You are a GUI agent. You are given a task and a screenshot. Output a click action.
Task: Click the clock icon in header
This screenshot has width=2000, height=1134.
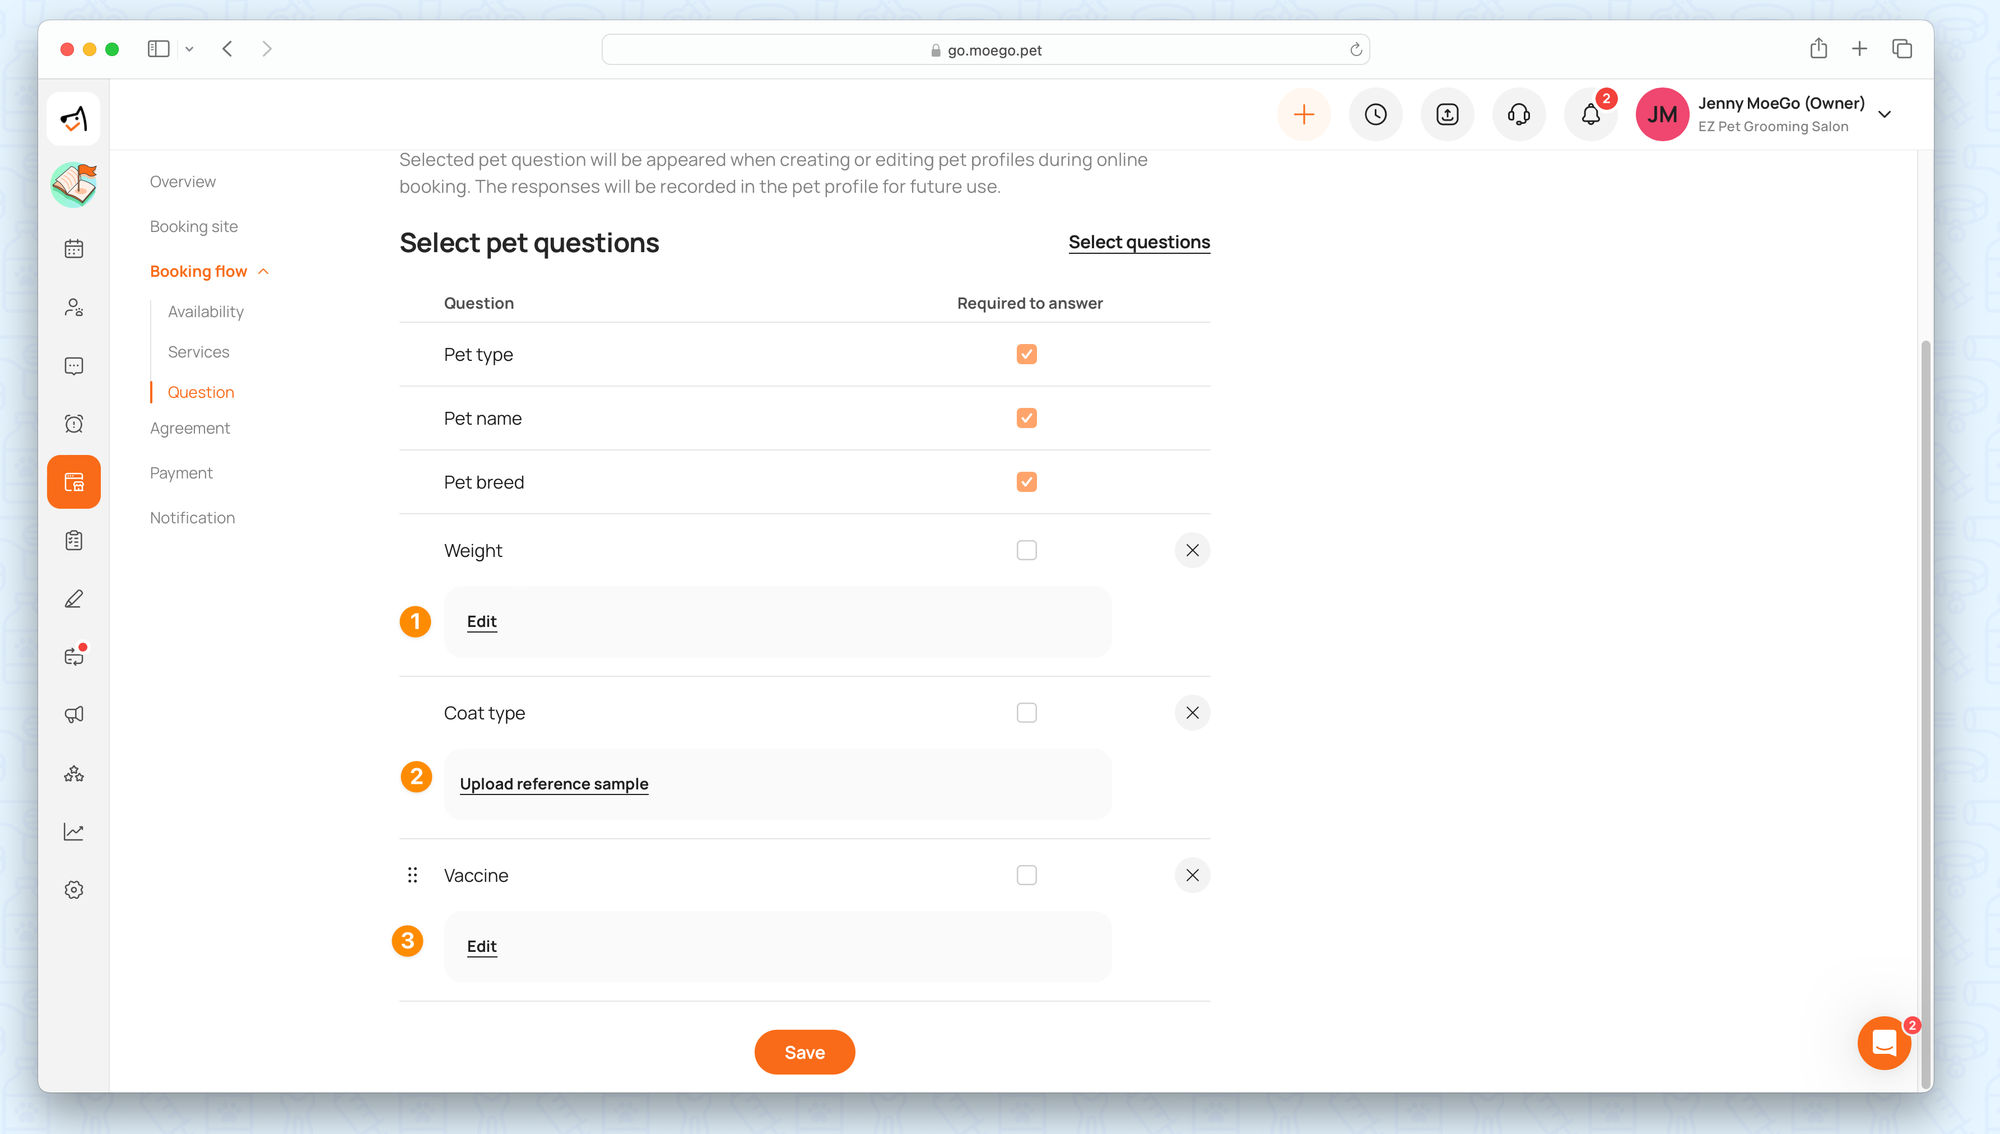click(x=1375, y=115)
